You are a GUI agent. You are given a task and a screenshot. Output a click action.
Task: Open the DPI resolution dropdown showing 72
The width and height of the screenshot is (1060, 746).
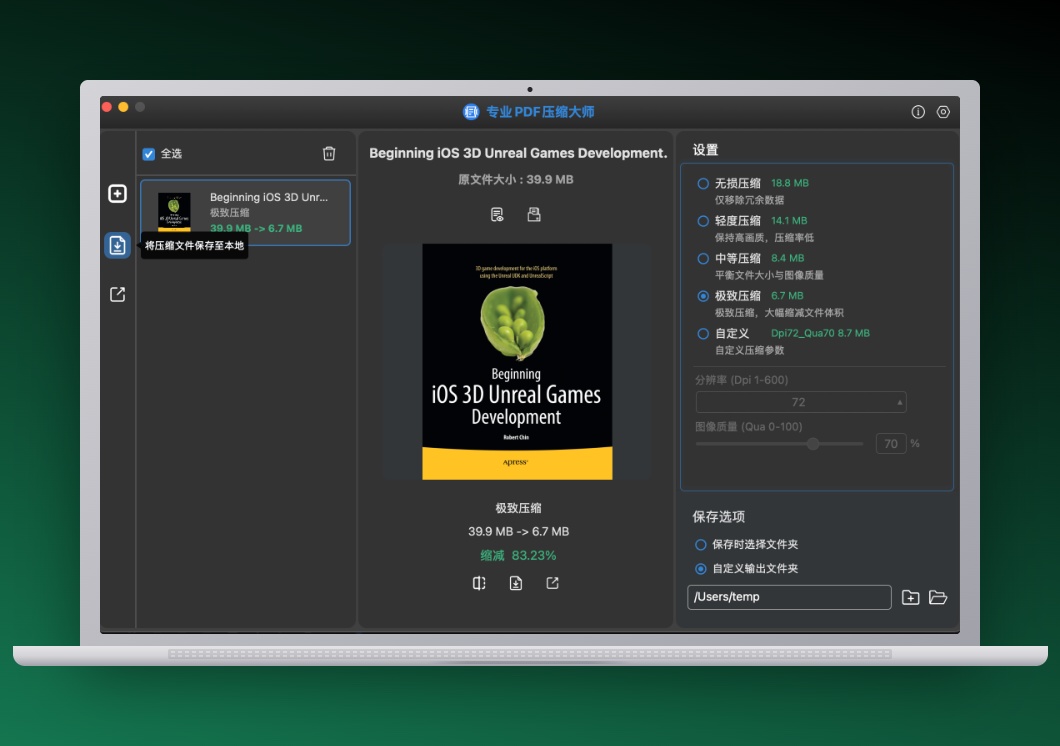point(801,402)
